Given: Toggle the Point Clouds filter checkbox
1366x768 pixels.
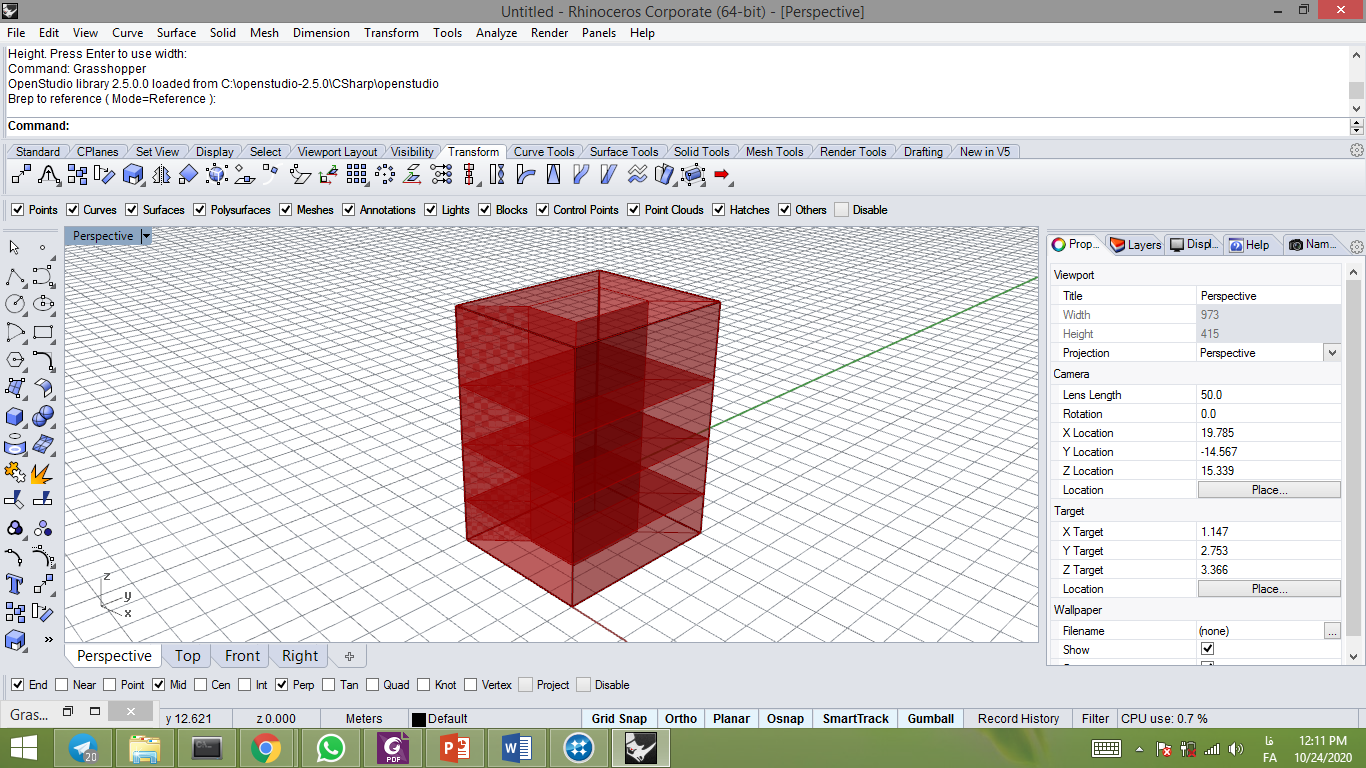Looking at the screenshot, I should pos(634,210).
